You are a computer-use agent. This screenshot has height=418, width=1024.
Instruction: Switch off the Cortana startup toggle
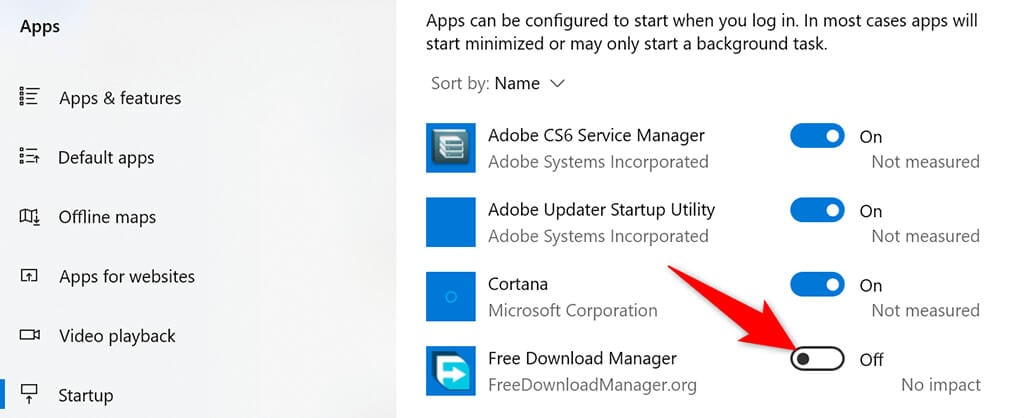(817, 285)
